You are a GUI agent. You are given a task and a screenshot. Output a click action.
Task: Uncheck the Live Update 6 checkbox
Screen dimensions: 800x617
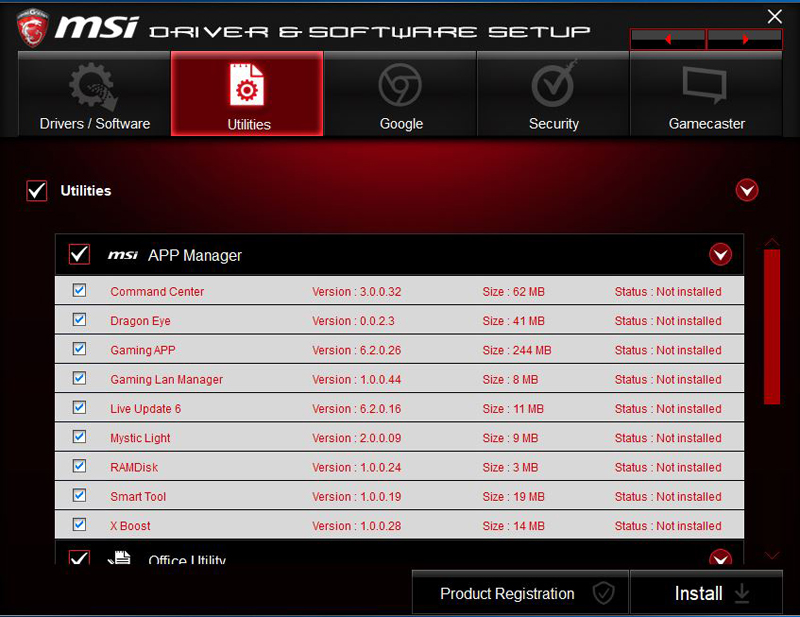click(79, 407)
